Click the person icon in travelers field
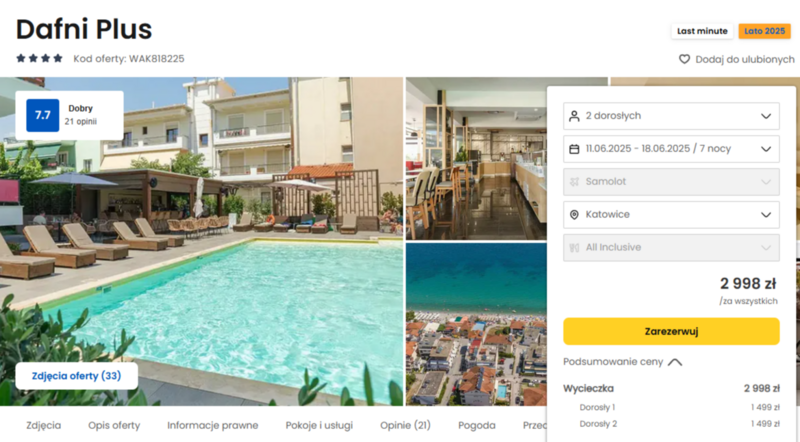 (x=574, y=116)
